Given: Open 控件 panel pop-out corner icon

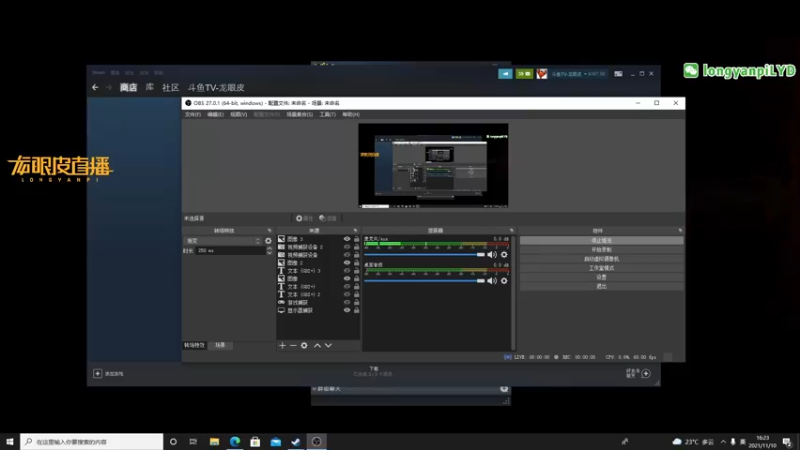Looking at the screenshot, I should pos(680,231).
